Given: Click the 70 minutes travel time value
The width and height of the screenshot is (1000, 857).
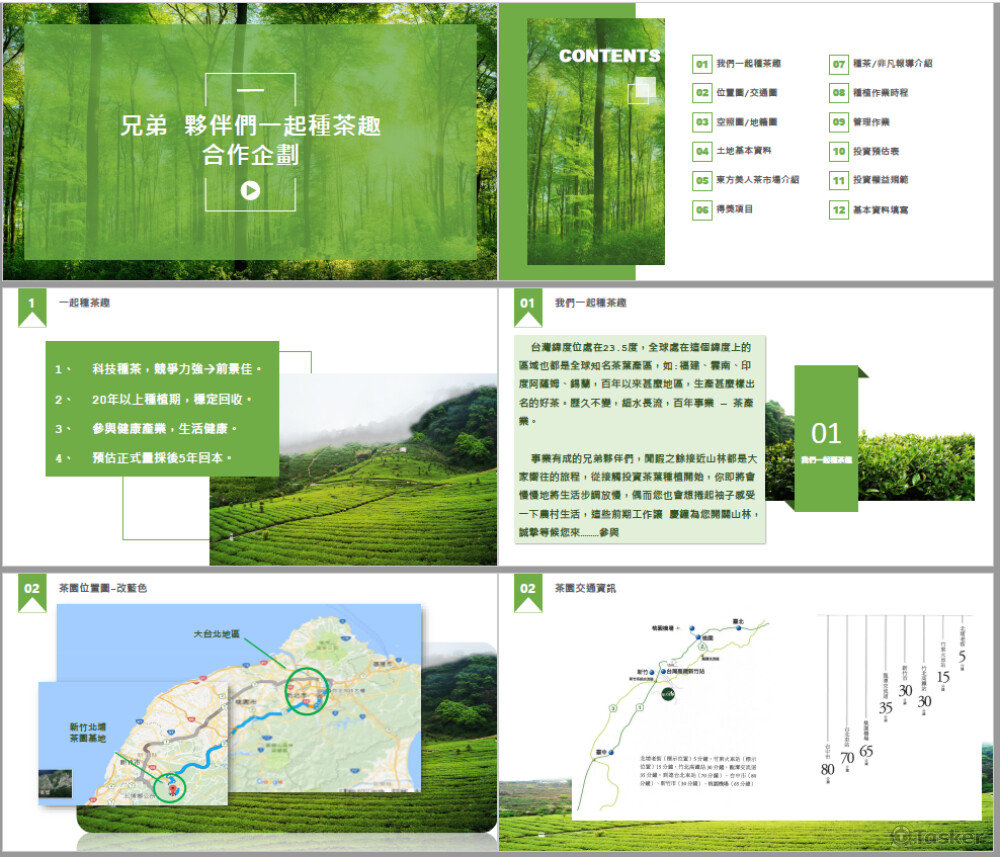Looking at the screenshot, I should [x=847, y=758].
